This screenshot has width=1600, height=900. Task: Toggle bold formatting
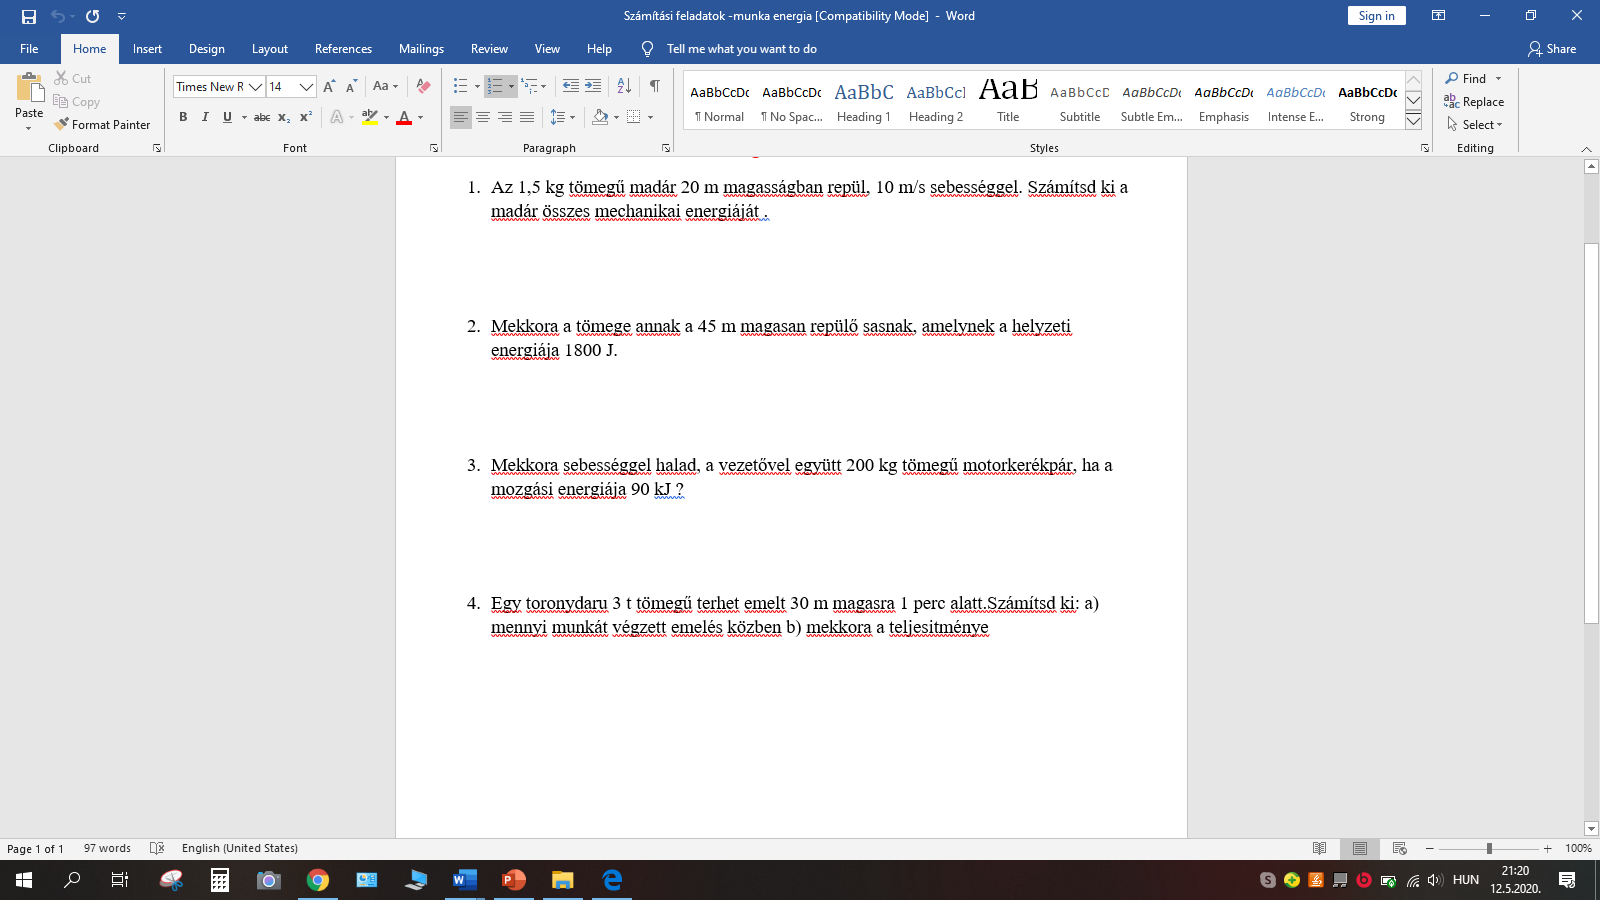coord(183,117)
